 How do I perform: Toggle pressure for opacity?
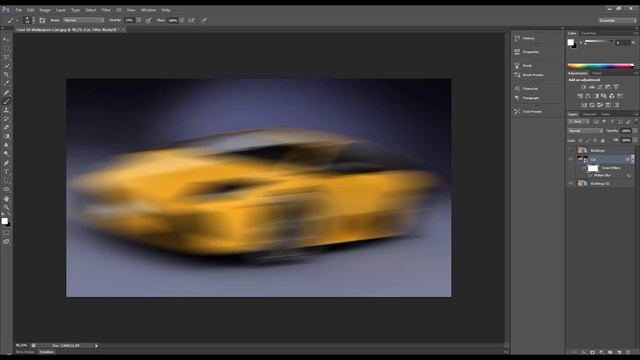point(149,20)
